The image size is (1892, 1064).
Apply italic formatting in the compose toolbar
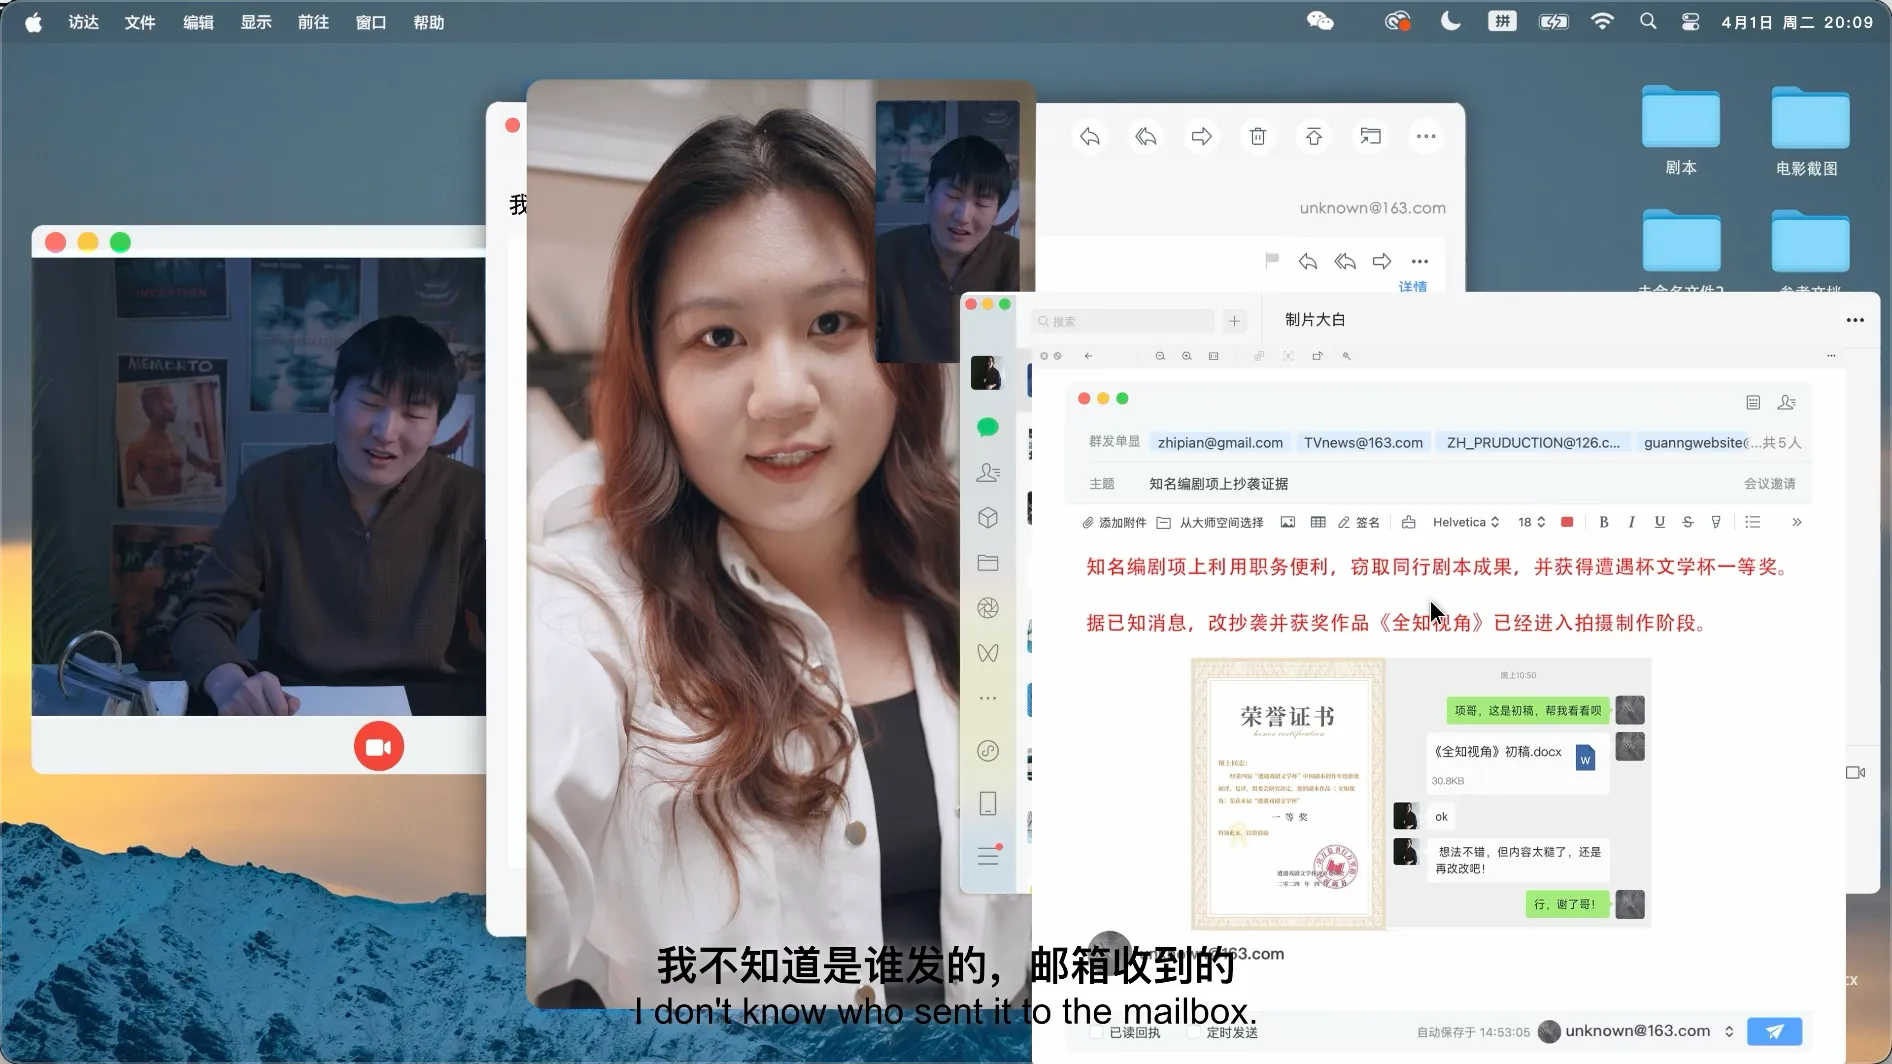pos(1632,522)
